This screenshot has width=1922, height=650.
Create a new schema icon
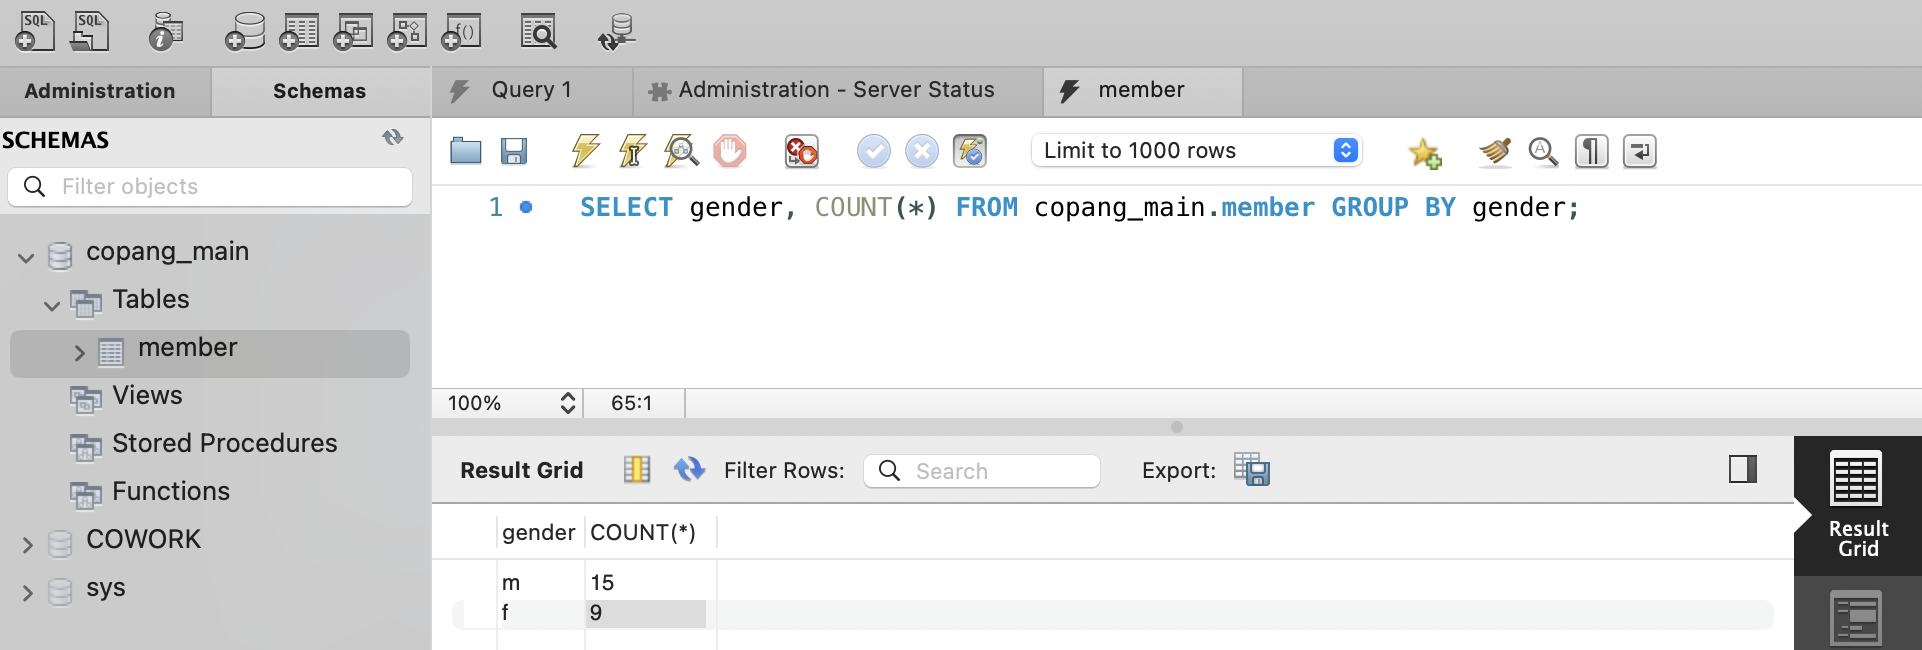click(x=245, y=31)
